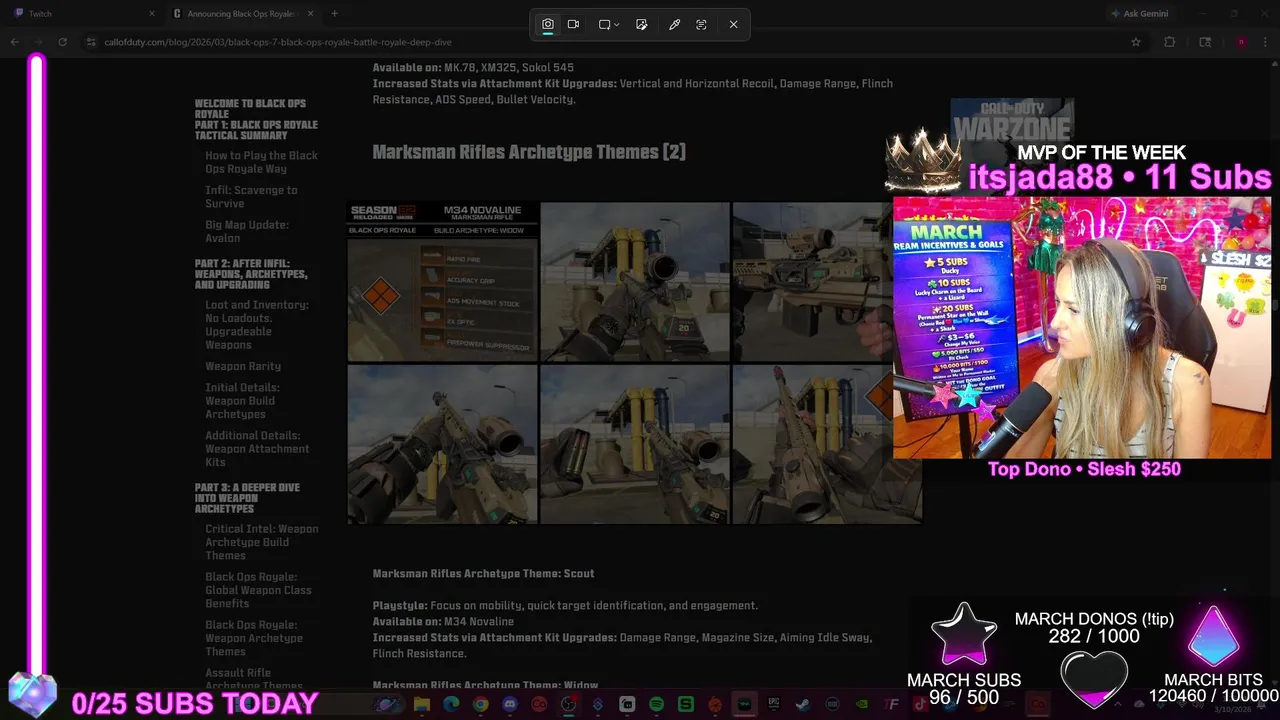Open bottom left rifle inspect image
The height and width of the screenshot is (720, 1280).
pos(442,444)
